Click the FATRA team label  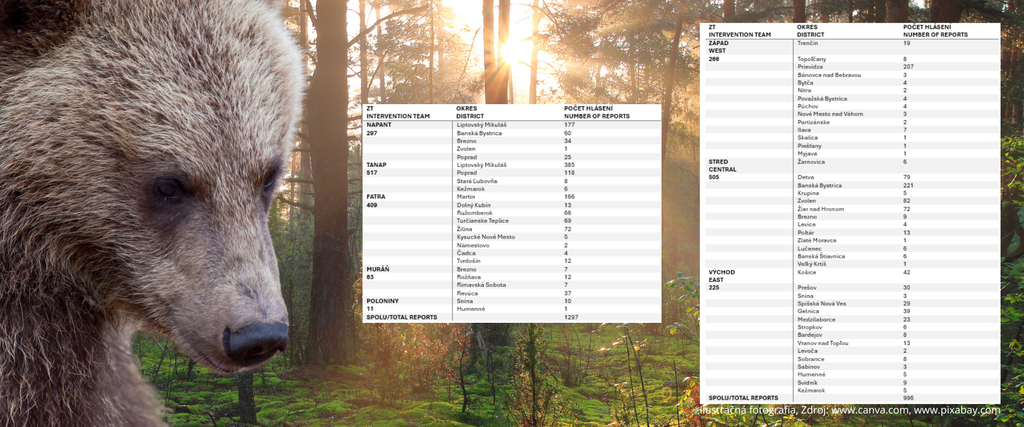[376, 197]
